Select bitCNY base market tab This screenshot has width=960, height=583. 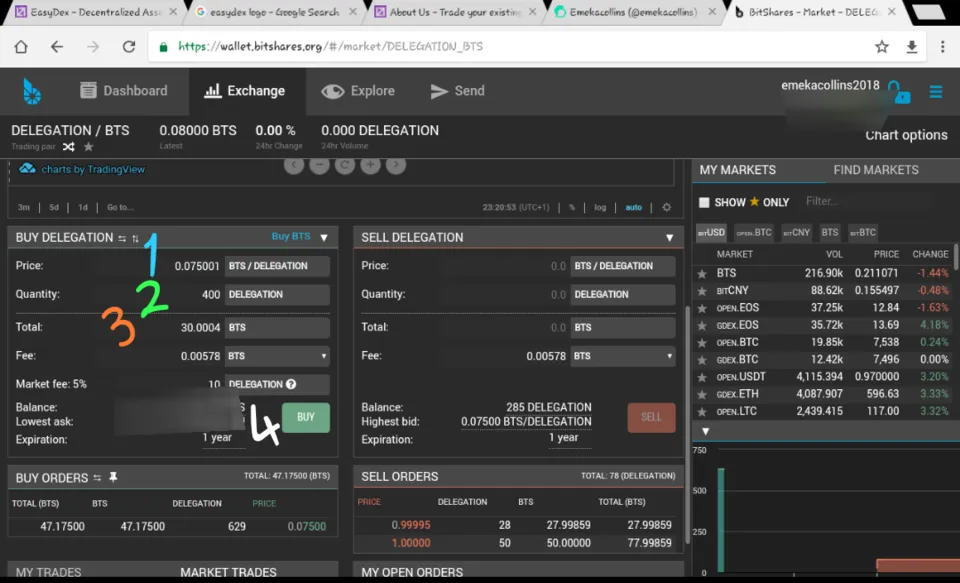pyautogui.click(x=796, y=233)
